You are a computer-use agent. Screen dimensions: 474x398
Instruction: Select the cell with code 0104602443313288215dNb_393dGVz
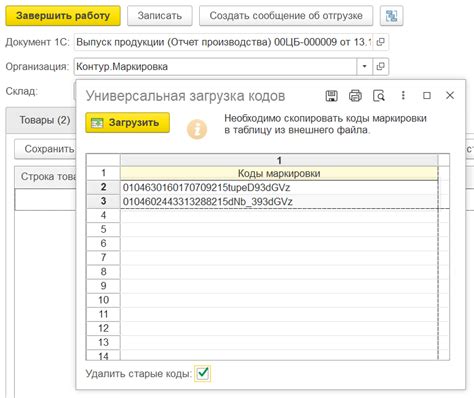[279, 202]
